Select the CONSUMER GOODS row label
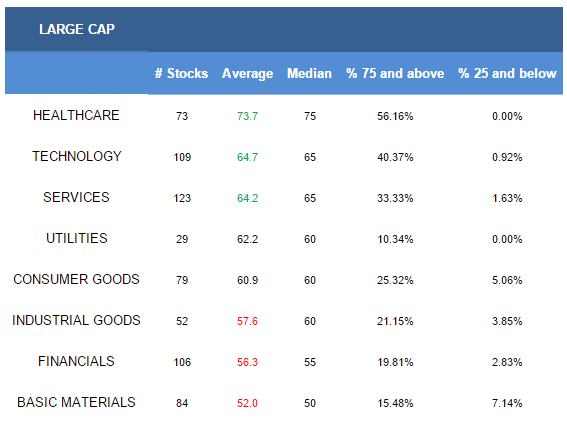567x443 pixels. 76,279
